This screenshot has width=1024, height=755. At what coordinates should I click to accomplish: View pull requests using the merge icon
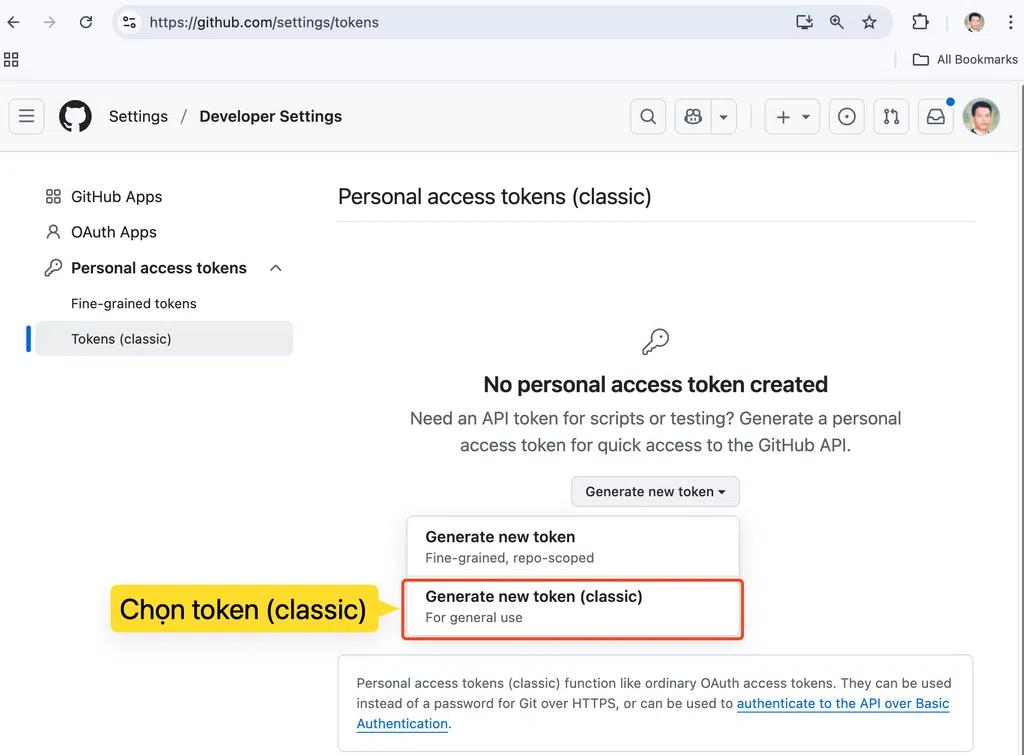(x=891, y=116)
